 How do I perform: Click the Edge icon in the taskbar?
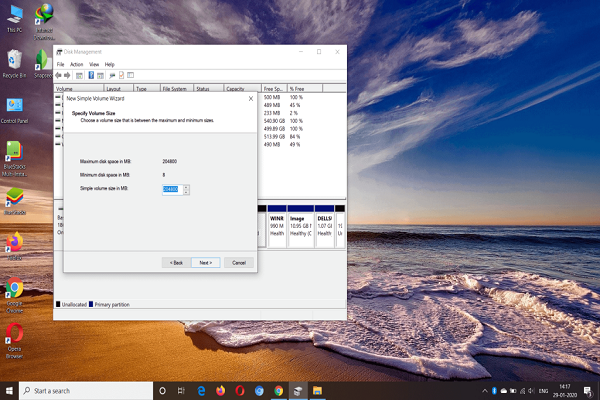pos(201,391)
